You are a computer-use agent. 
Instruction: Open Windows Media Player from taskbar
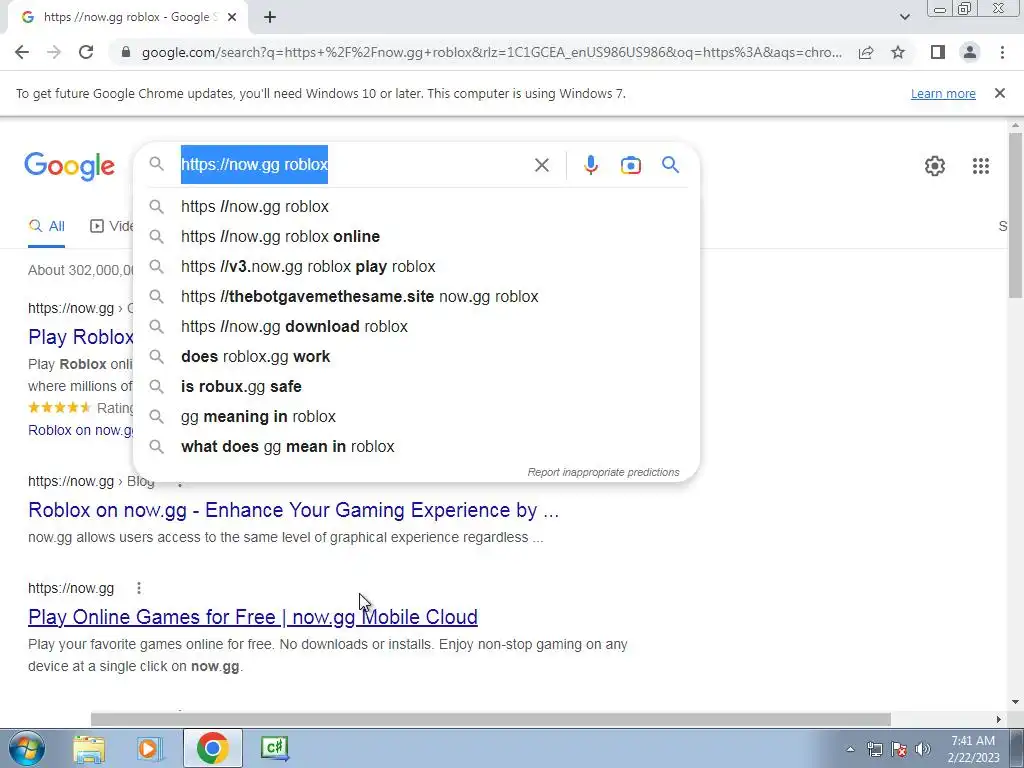tap(148, 748)
